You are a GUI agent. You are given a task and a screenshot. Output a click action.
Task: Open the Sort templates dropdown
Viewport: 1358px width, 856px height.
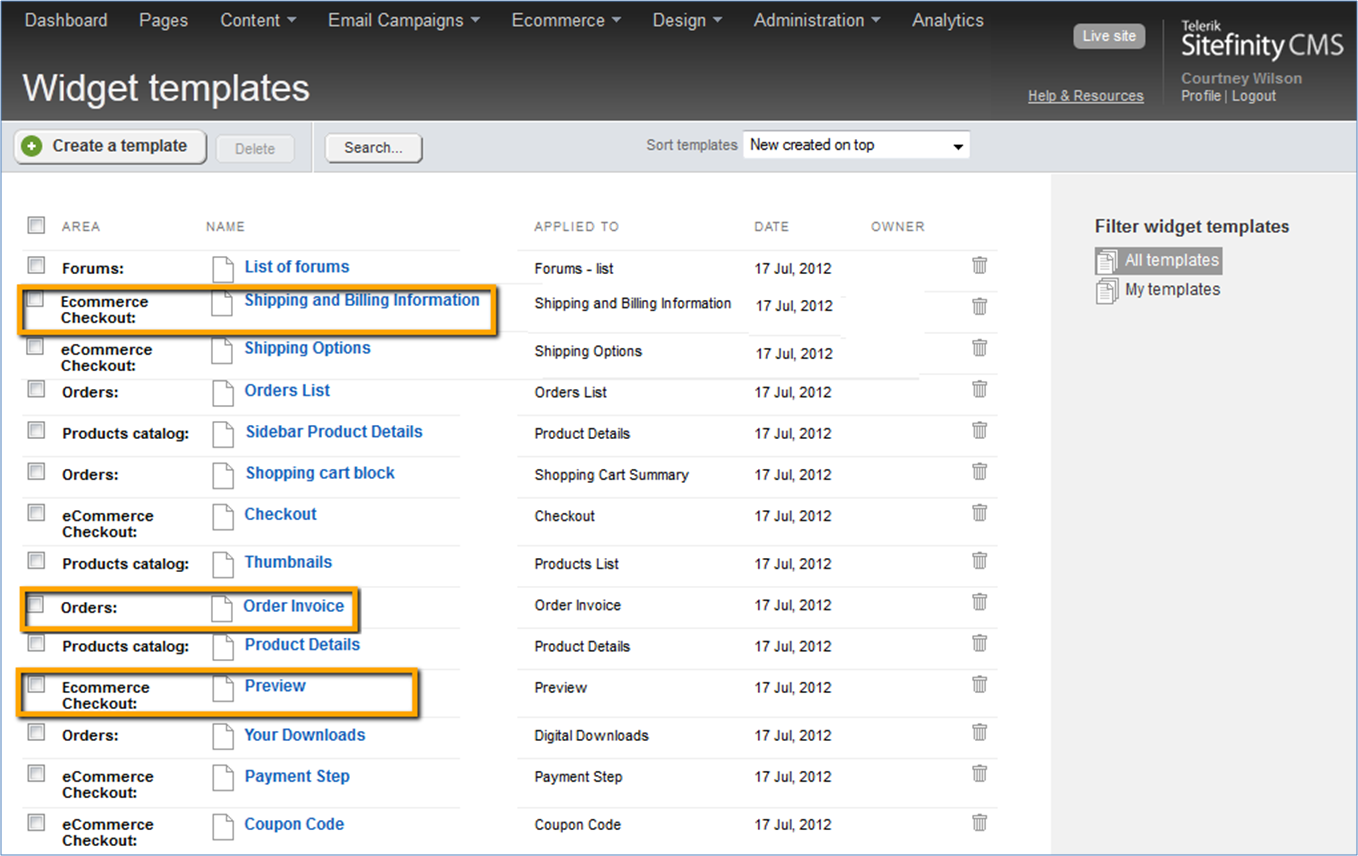(856, 146)
